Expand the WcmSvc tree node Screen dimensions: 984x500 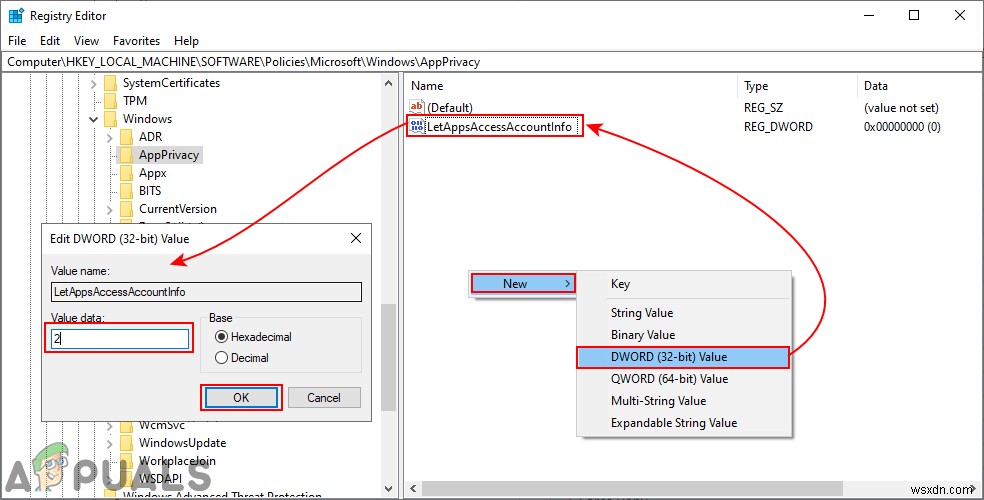tap(110, 426)
